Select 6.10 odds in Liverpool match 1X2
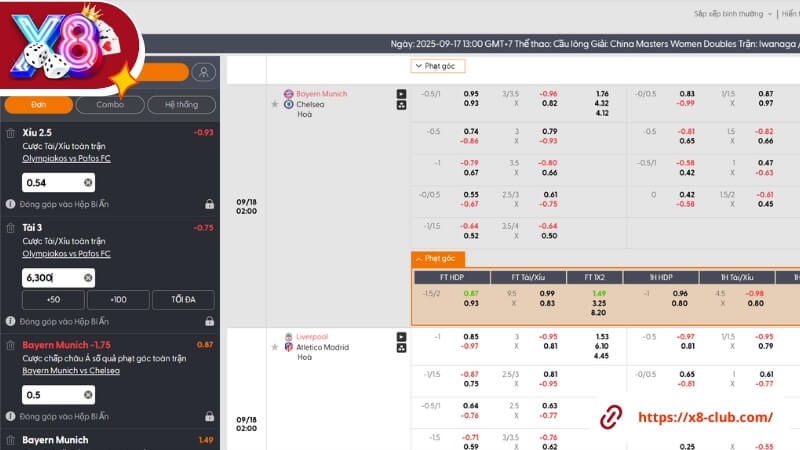Screen dimensions: 800x450 (602, 346)
